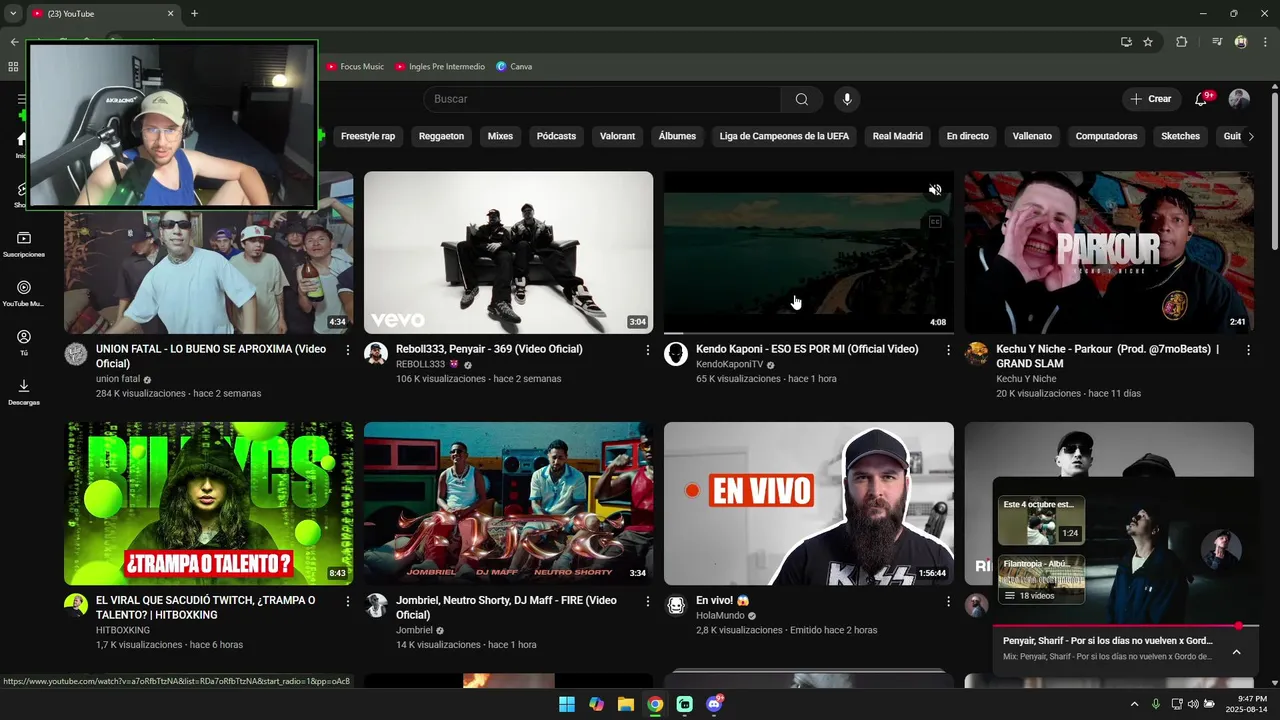The height and width of the screenshot is (720, 1280).
Task: Open Suscripciones in the left sidebar
Action: click(24, 244)
